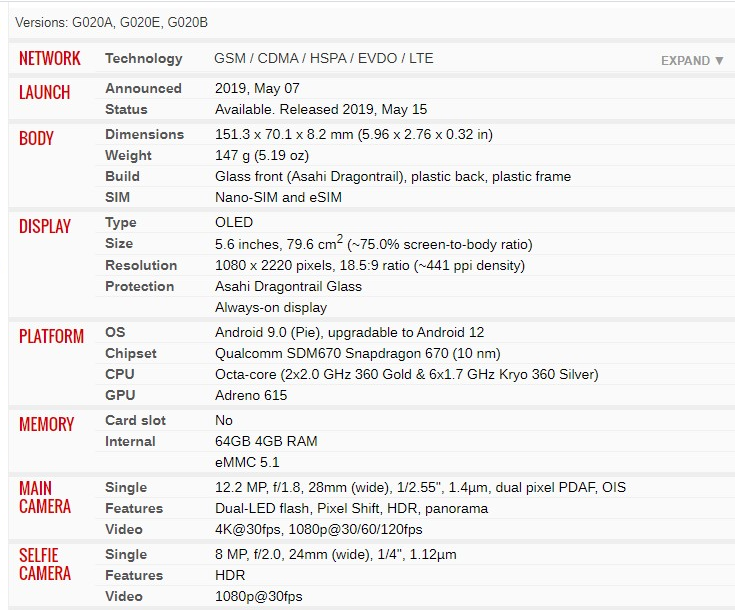Click the Resolution label link
735x610 pixels.
pyautogui.click(x=141, y=265)
